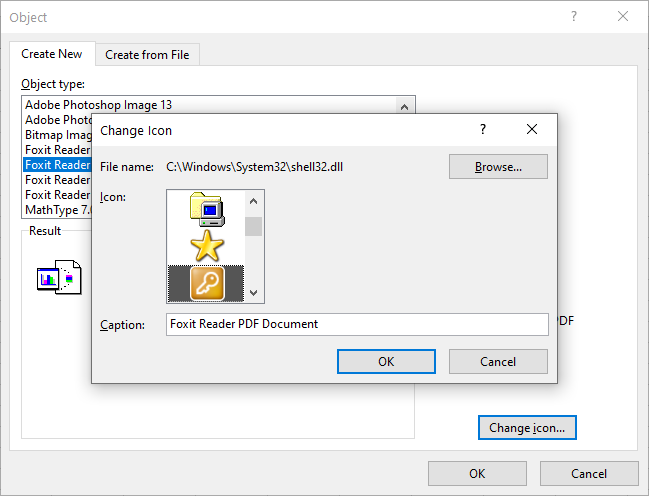Click into the Caption text field
Viewport: 649px width, 496px height.
tap(357, 324)
